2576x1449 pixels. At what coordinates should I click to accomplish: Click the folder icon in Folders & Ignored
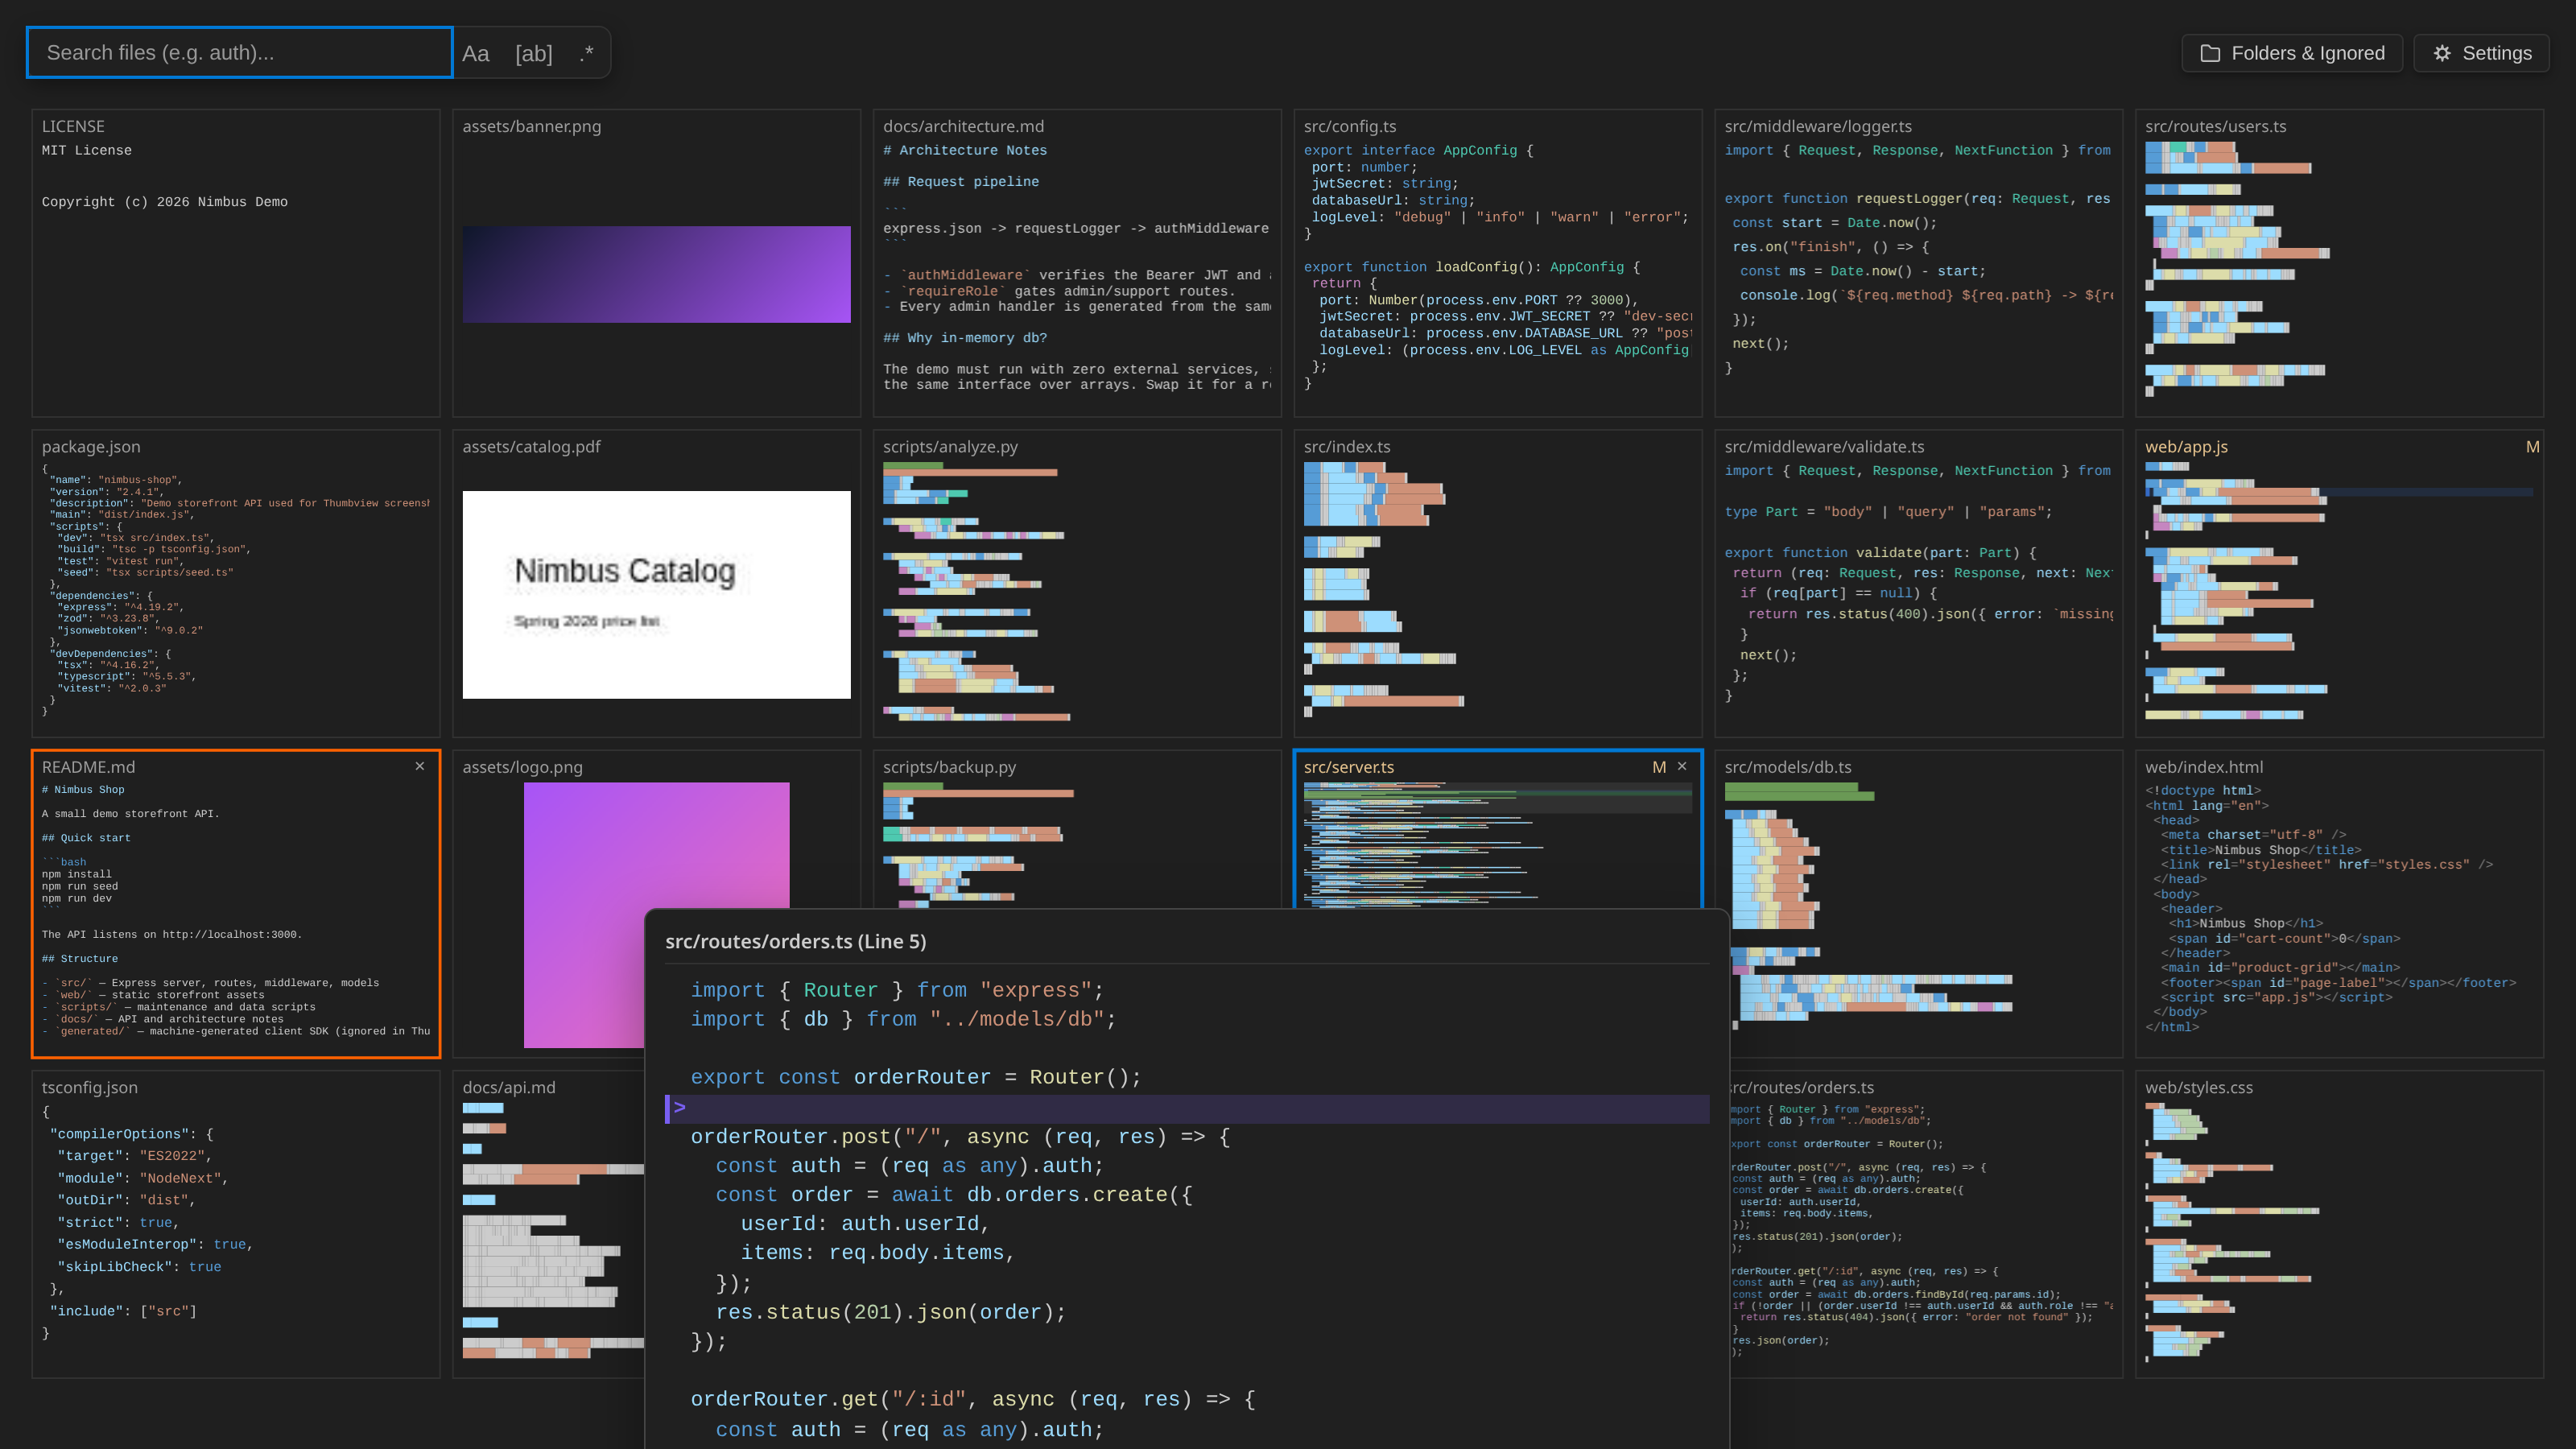pyautogui.click(x=2211, y=53)
